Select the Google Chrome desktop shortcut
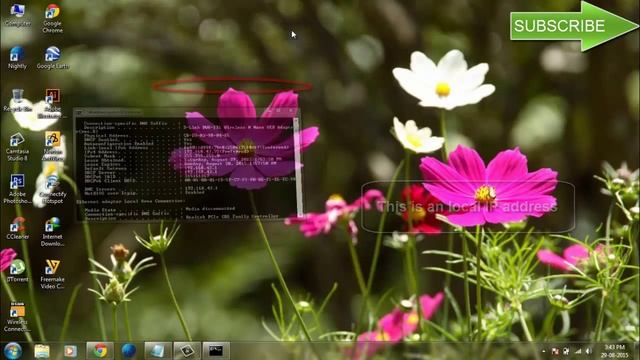The image size is (640, 360). [x=52, y=19]
